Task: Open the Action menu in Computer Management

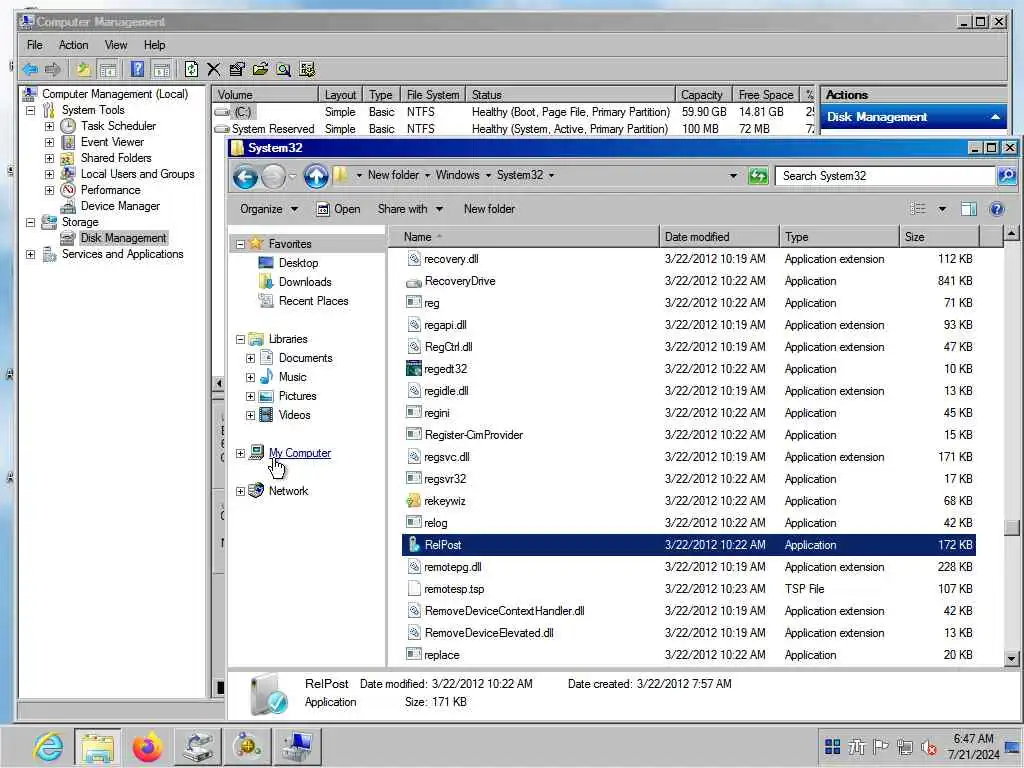Action: click(73, 45)
